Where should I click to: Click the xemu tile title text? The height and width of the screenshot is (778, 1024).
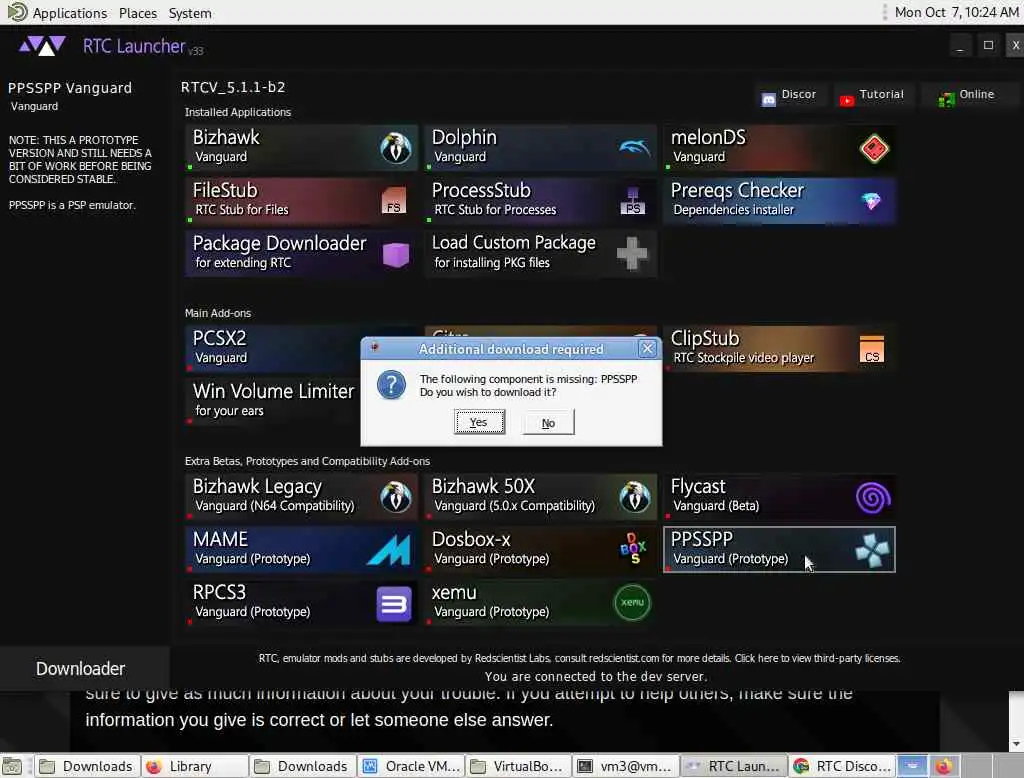[454, 592]
